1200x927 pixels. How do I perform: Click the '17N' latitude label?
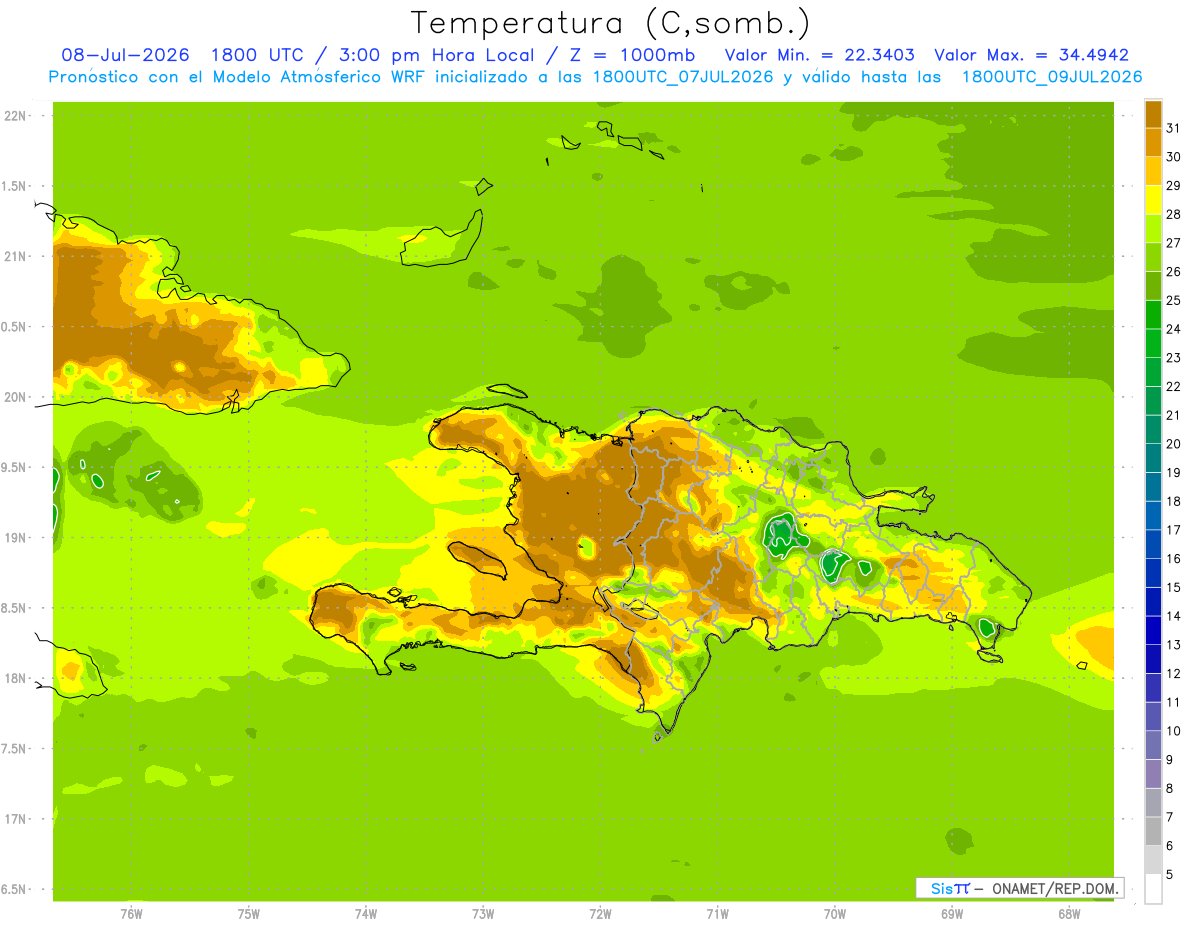click(15, 819)
